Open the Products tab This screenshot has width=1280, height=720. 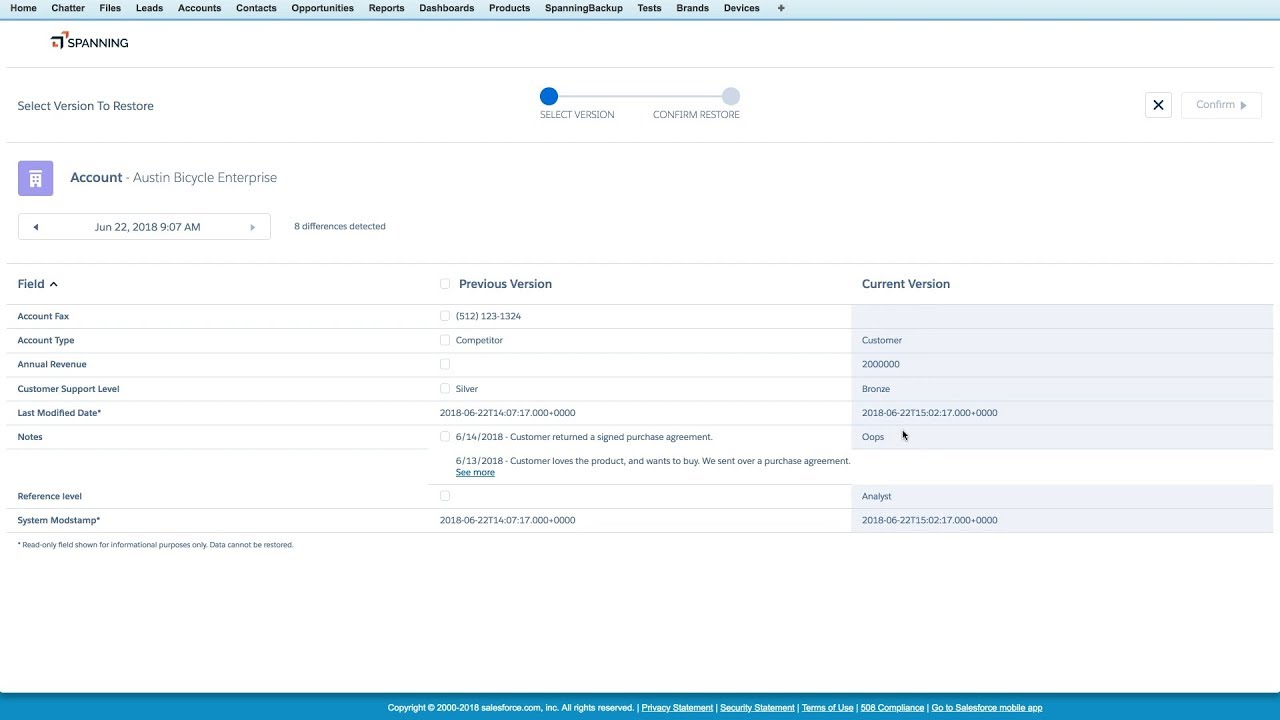point(509,8)
